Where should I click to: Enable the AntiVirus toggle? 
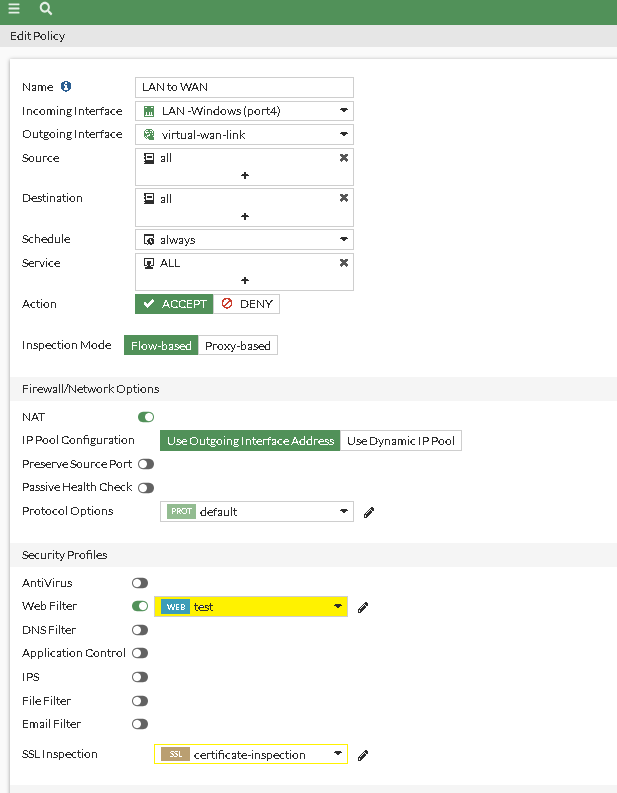pyautogui.click(x=140, y=583)
